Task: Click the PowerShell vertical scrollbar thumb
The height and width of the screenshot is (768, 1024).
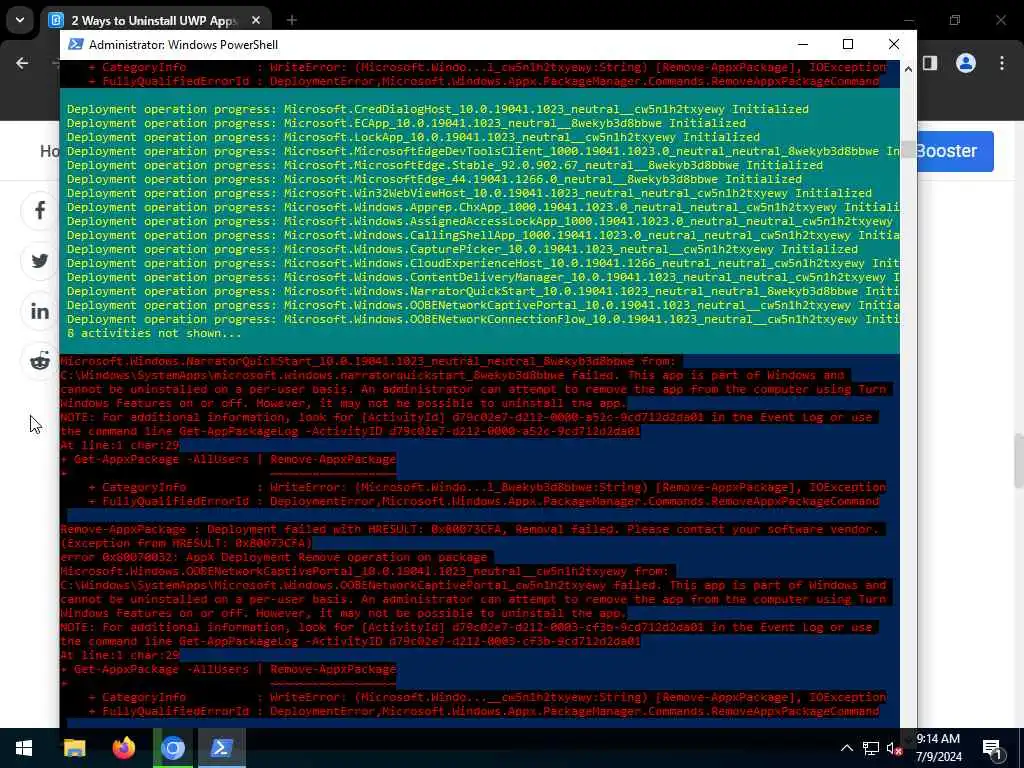Action: click(908, 150)
